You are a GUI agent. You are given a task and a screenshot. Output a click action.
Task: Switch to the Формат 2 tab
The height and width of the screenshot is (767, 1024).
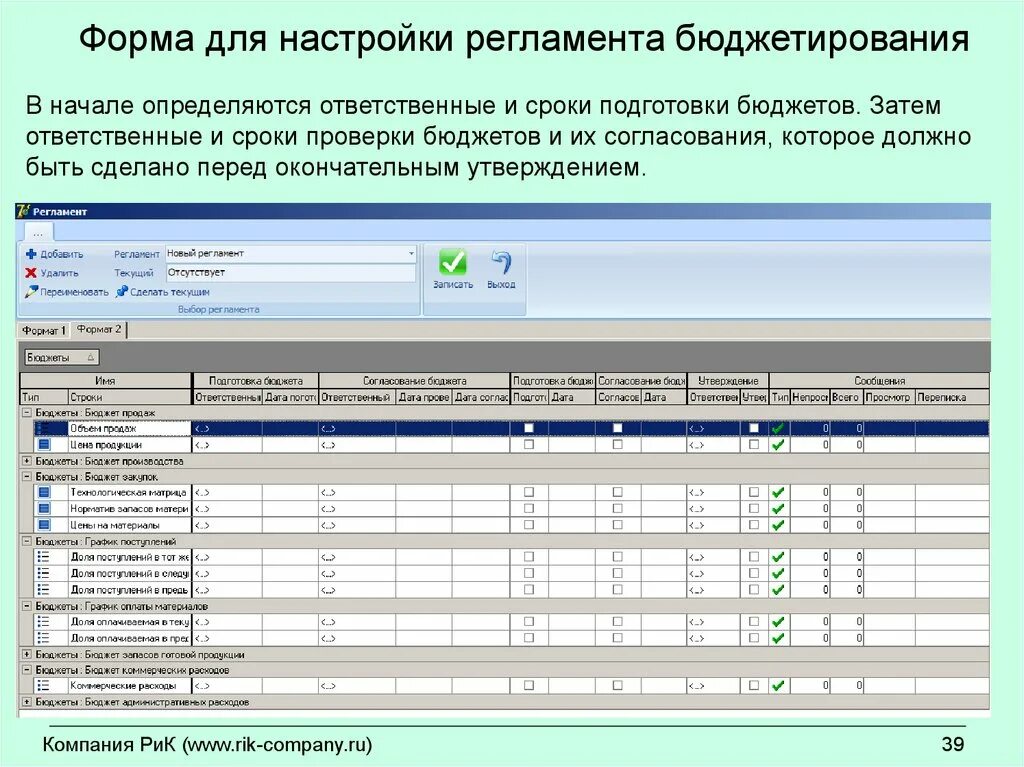click(x=99, y=329)
